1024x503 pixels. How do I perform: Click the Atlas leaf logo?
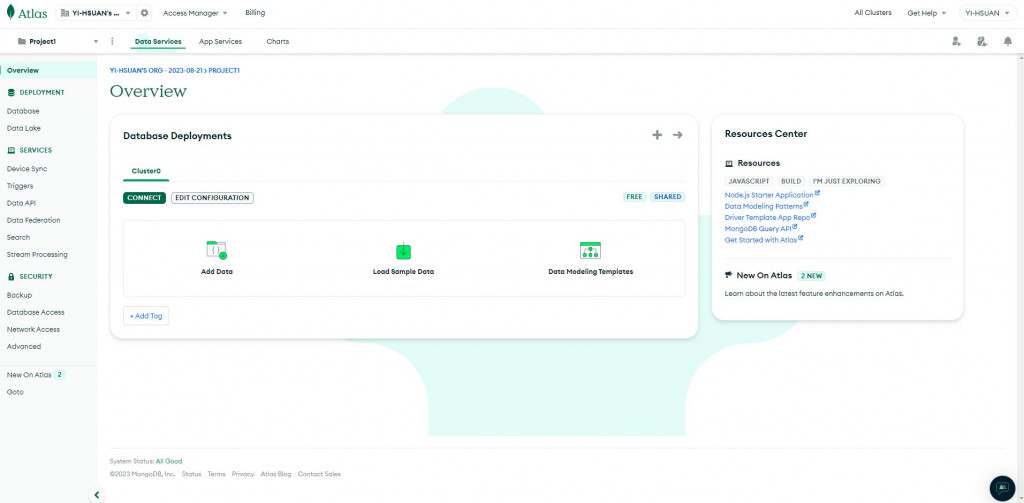(10, 12)
